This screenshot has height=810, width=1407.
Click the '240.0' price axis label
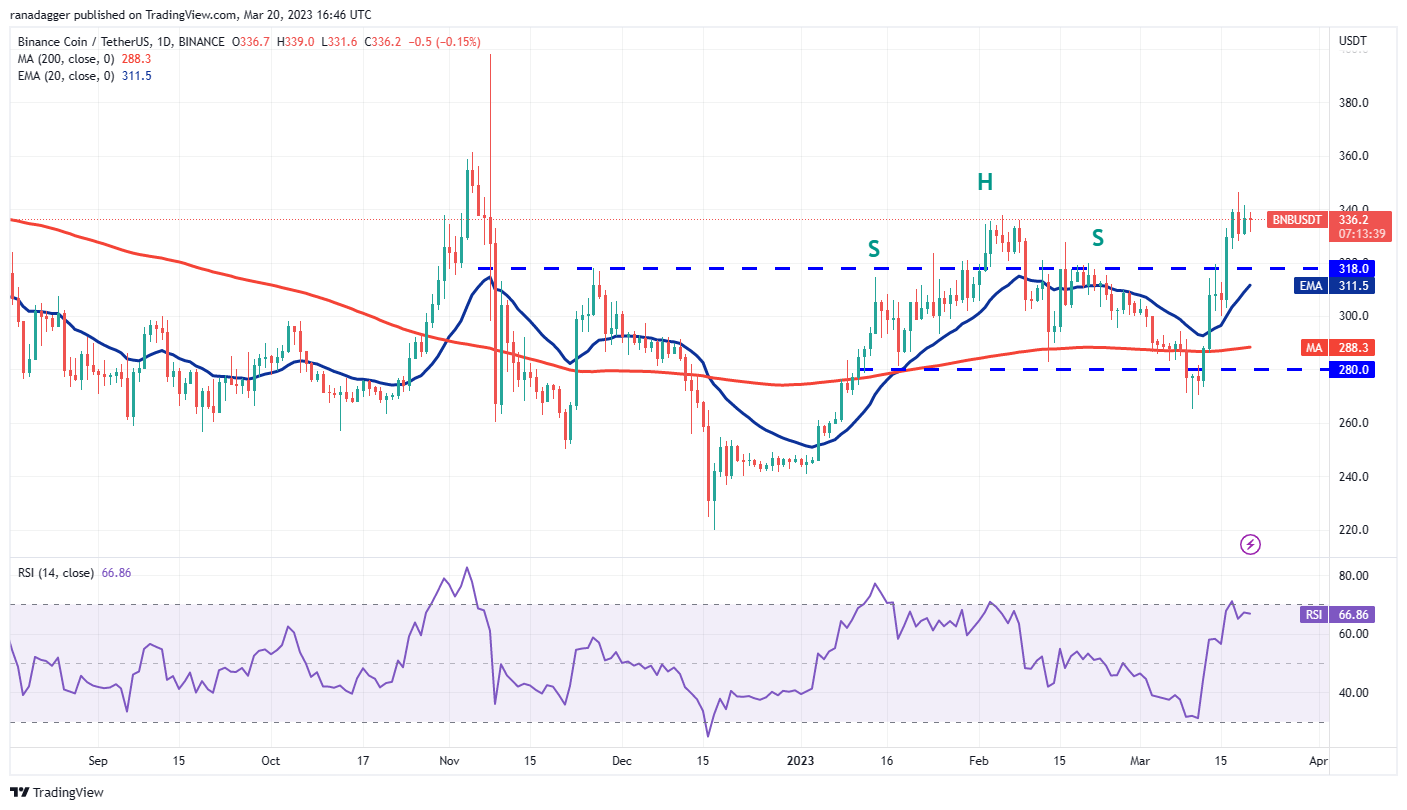tap(1354, 477)
